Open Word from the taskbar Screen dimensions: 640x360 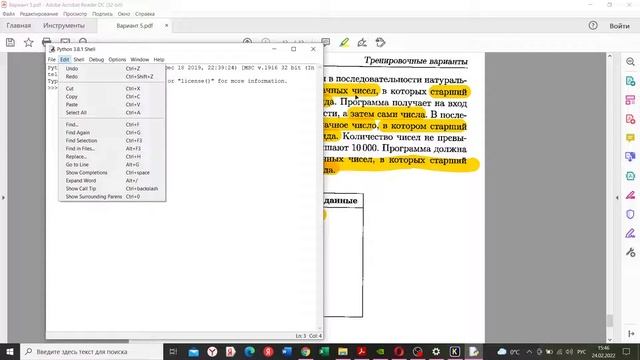pos(287,351)
